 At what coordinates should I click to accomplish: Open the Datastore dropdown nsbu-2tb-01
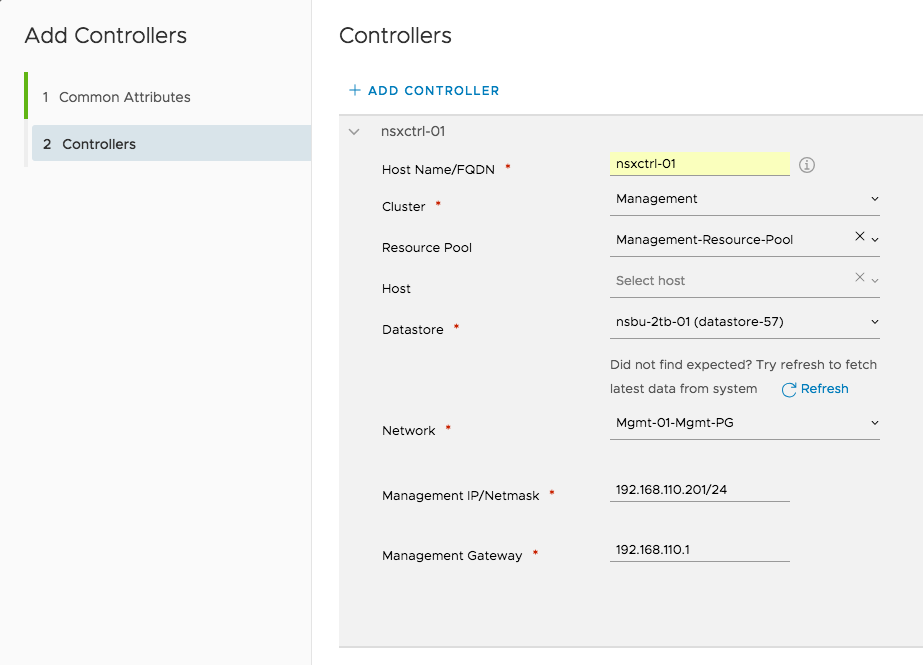point(745,322)
